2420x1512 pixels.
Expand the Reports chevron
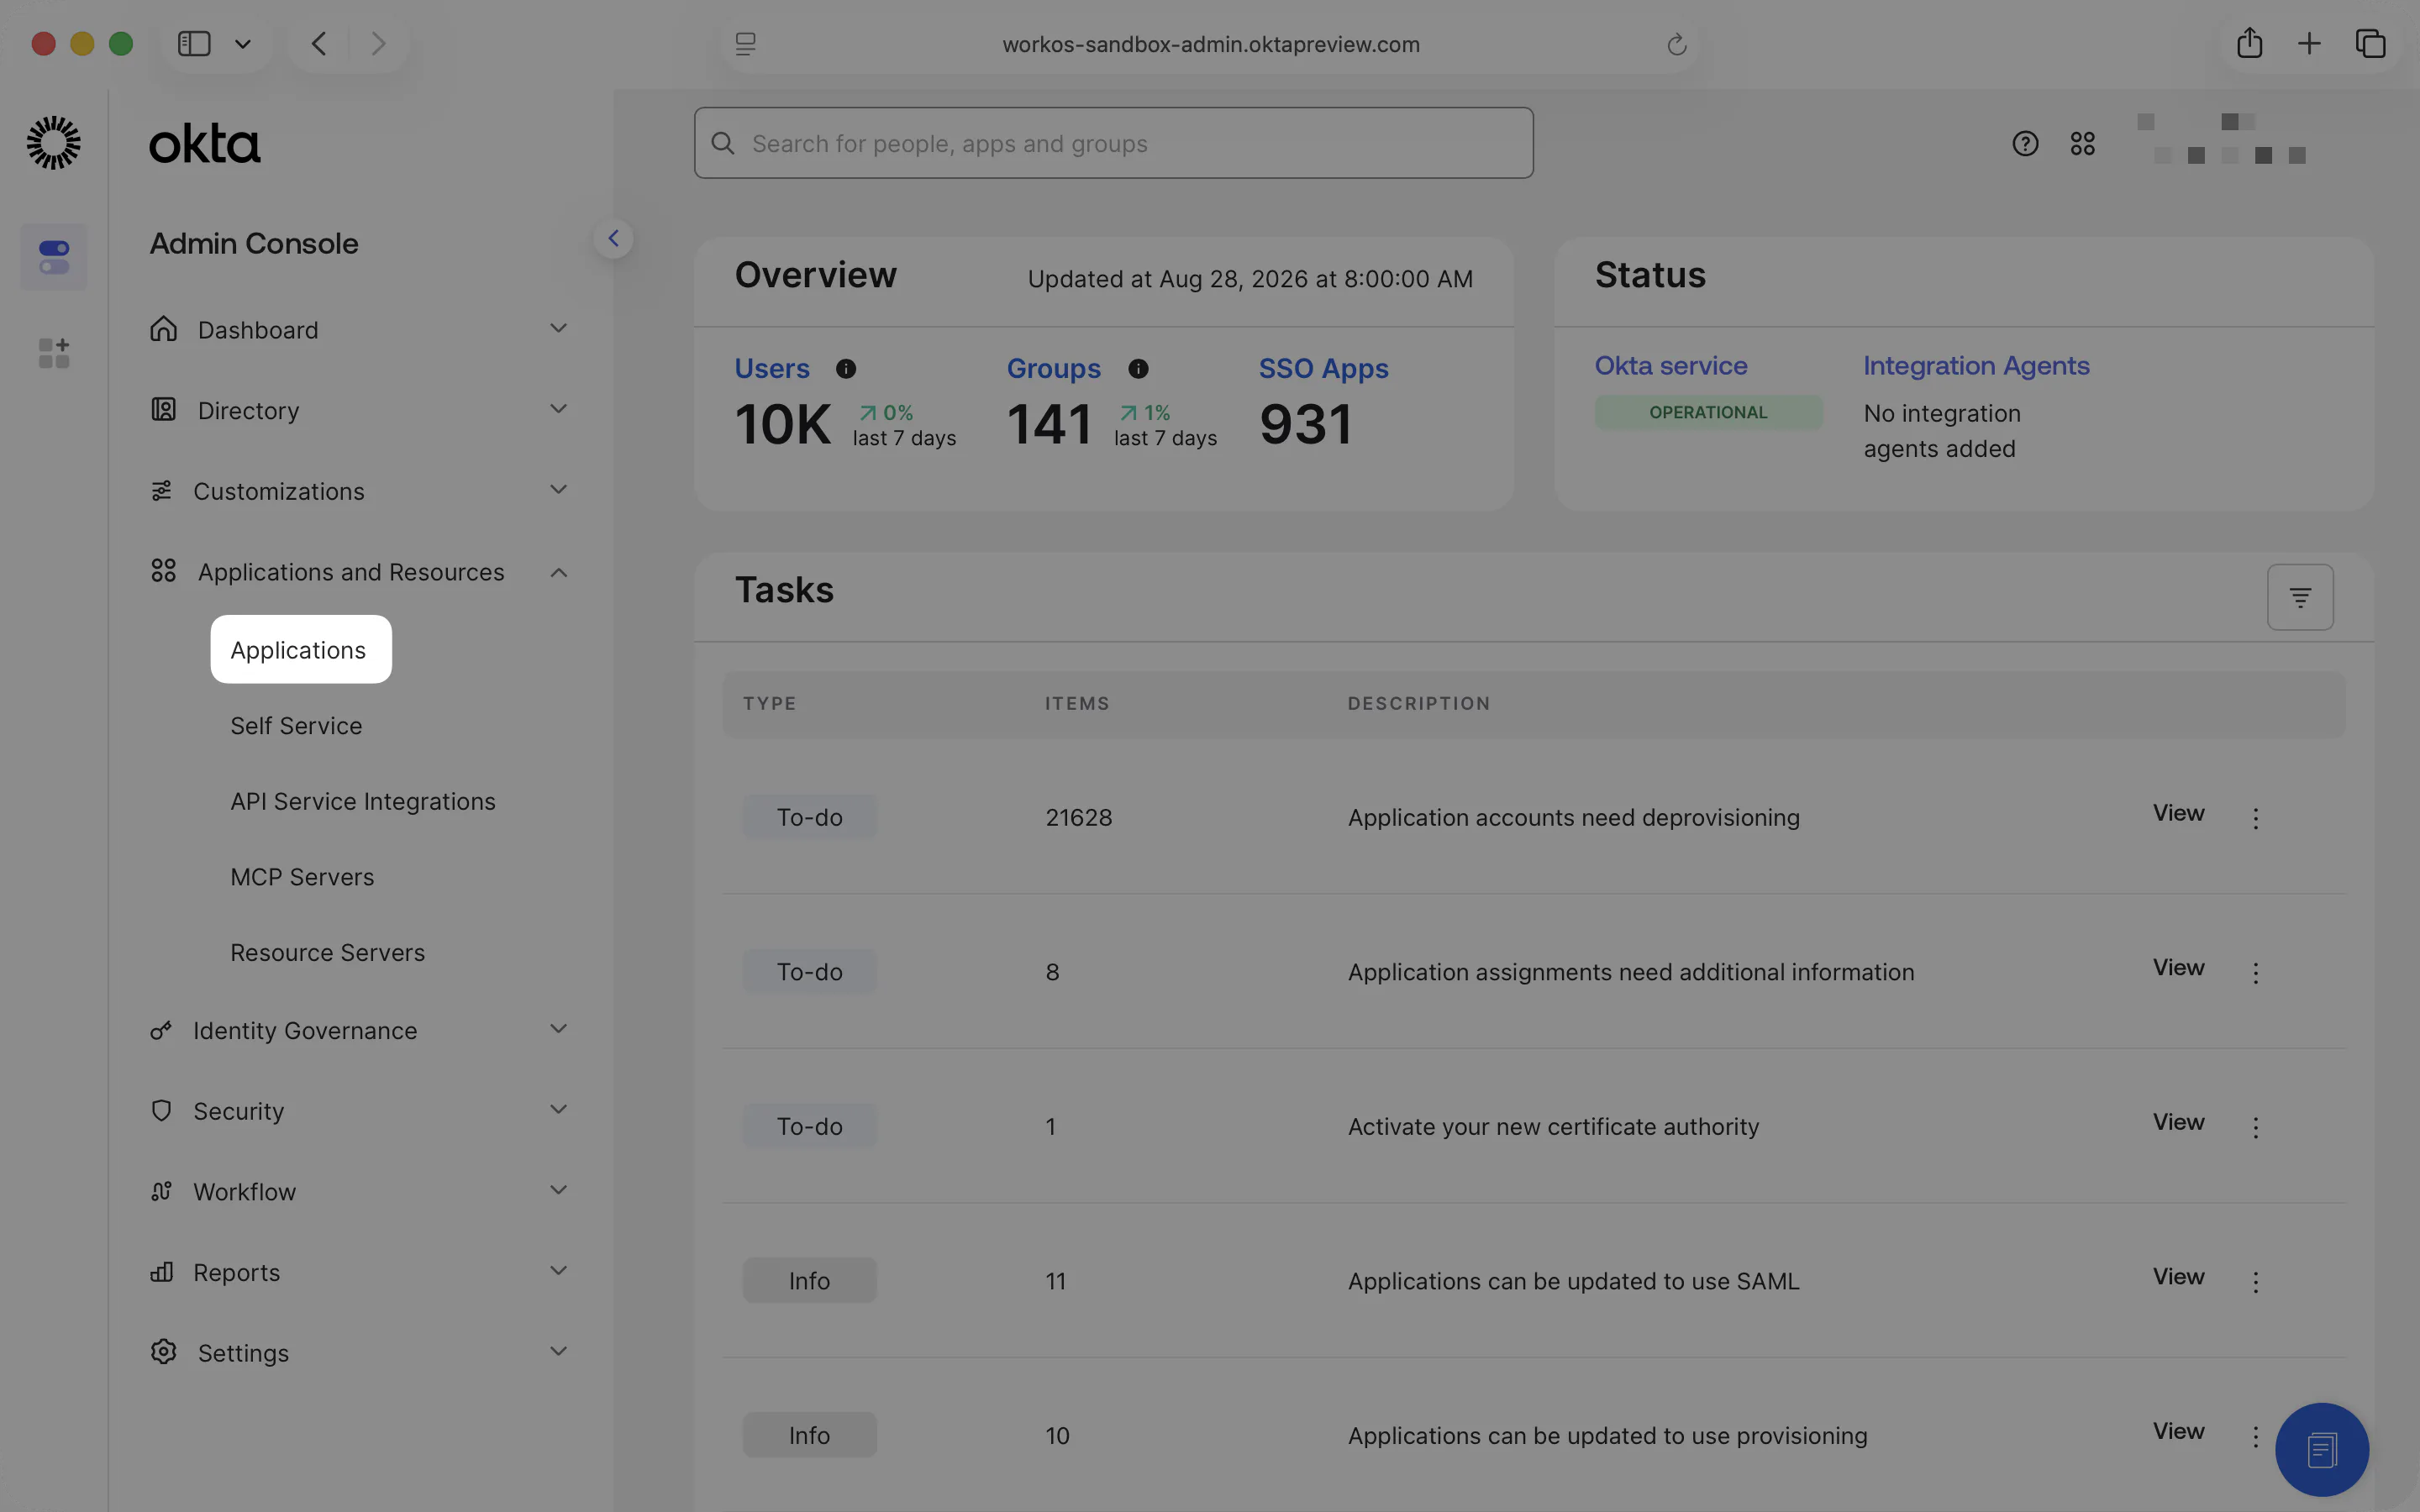point(559,1270)
